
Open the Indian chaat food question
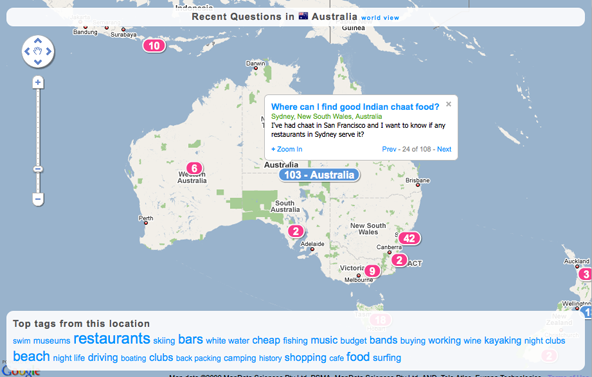pyautogui.click(x=355, y=107)
